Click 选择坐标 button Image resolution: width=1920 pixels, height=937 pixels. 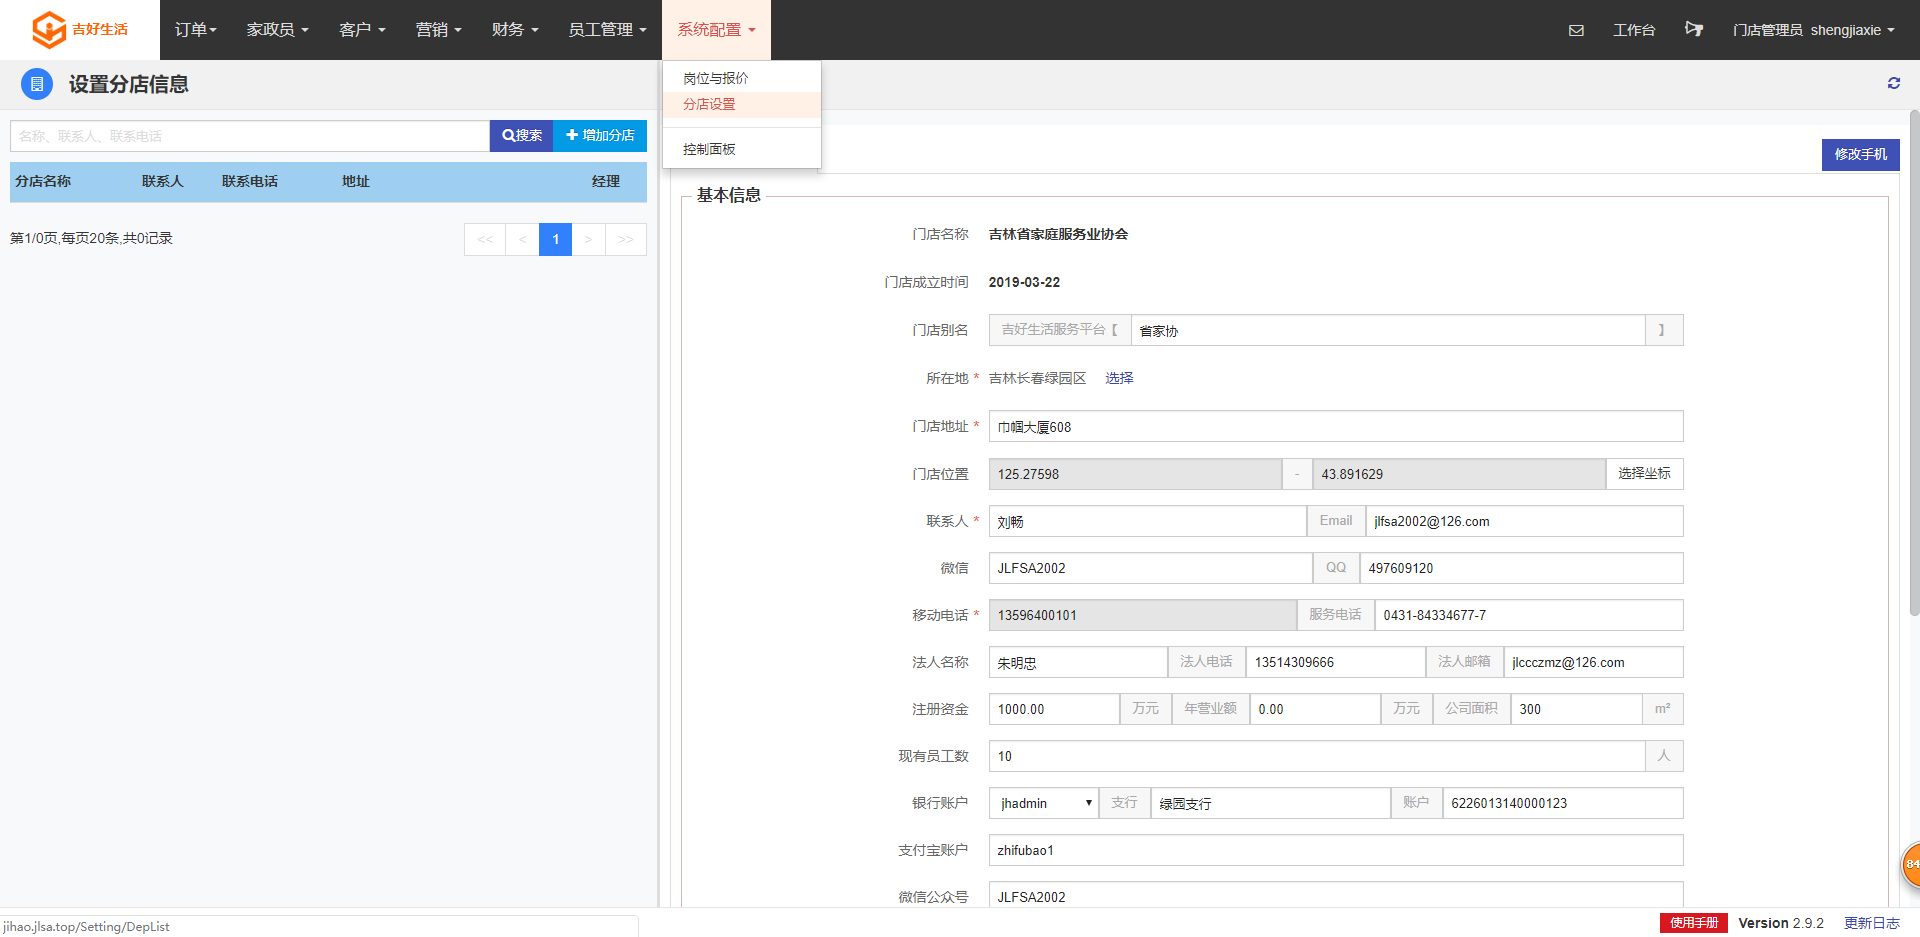[x=1644, y=474]
